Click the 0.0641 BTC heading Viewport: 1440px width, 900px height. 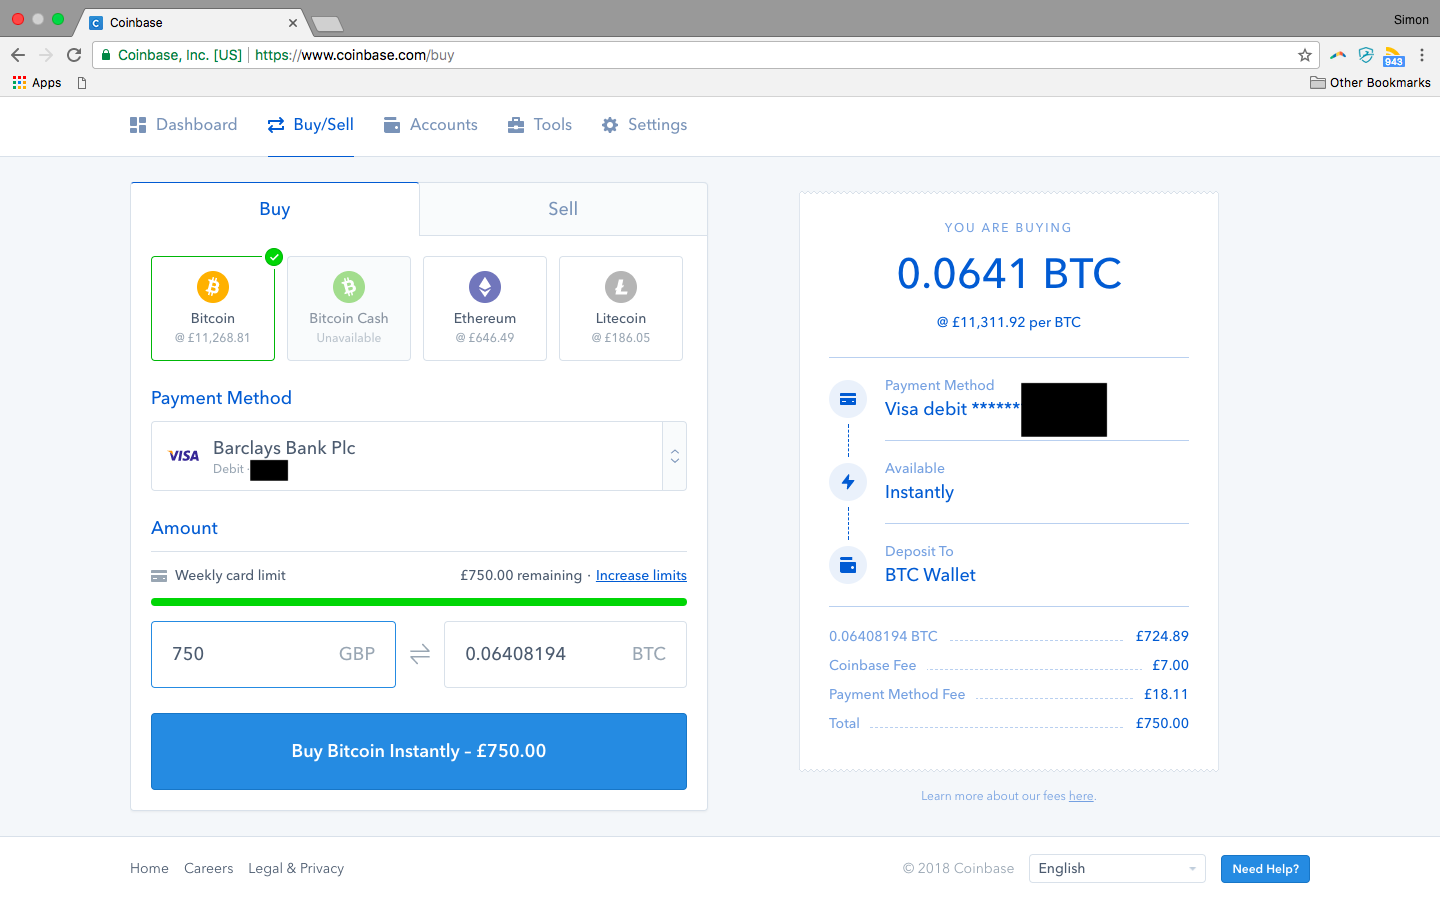1009,274
